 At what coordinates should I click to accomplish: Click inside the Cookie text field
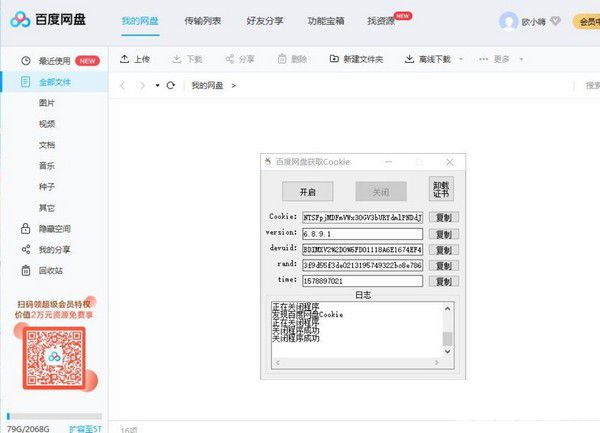(x=362, y=217)
